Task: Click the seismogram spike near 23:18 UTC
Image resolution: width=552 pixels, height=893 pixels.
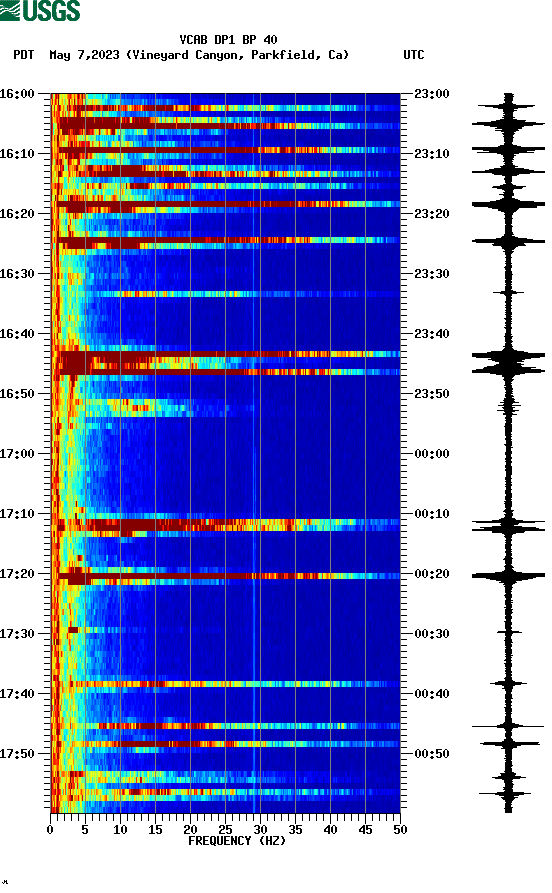Action: pos(508,204)
